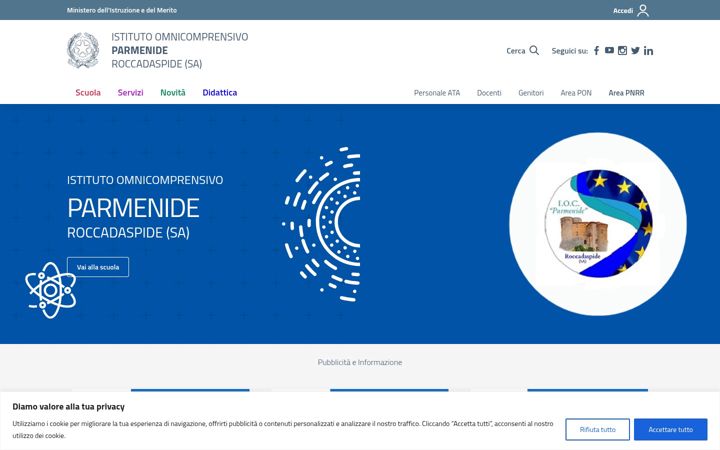Click the Diamo valore alla tua privacy heading
720x450 pixels.
click(68, 406)
